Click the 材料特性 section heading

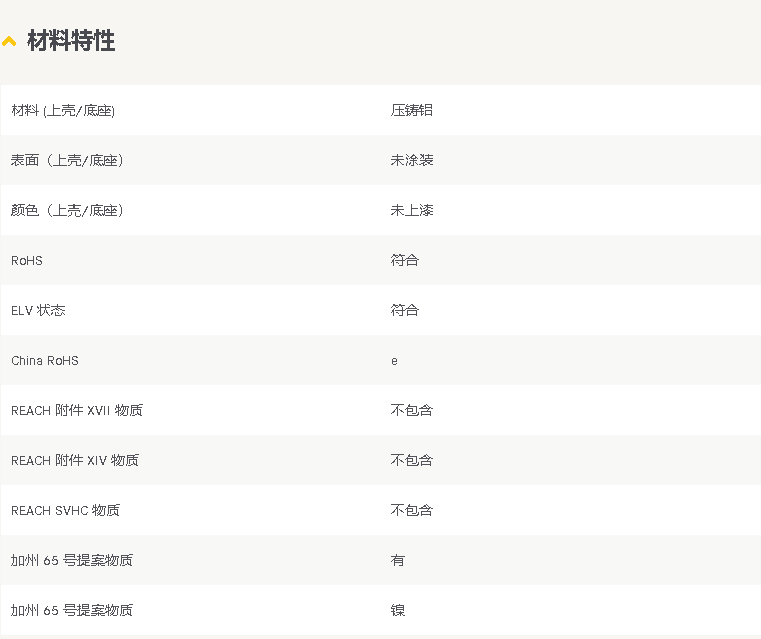point(71,41)
